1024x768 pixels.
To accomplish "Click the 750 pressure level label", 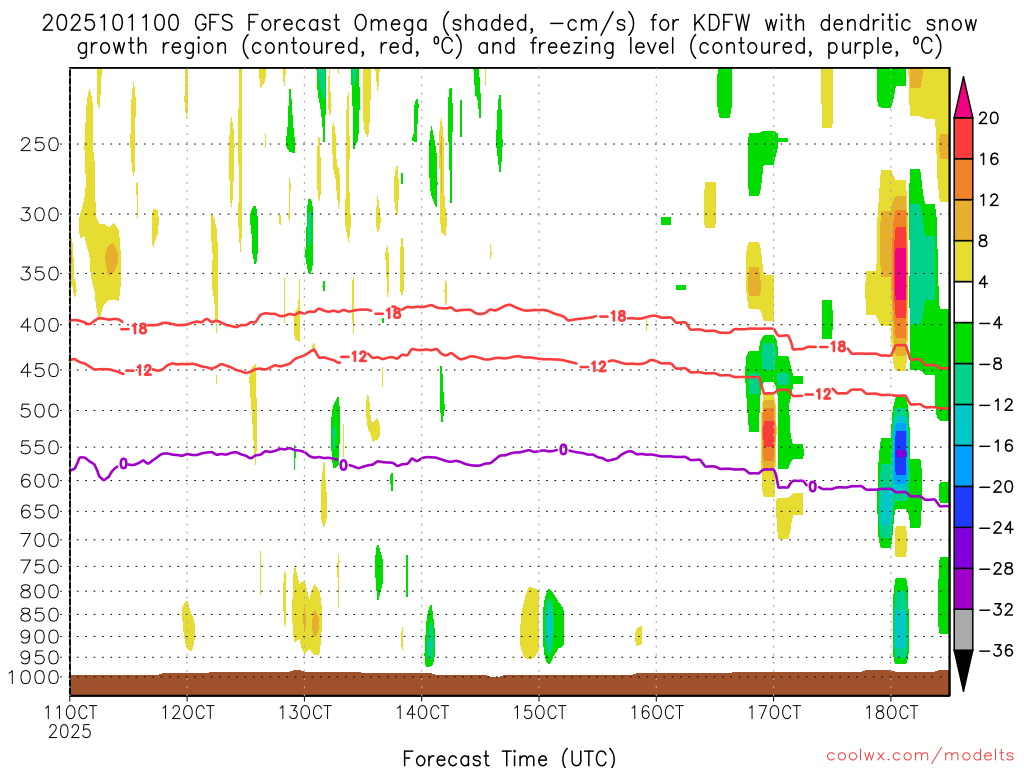I will [40, 566].
